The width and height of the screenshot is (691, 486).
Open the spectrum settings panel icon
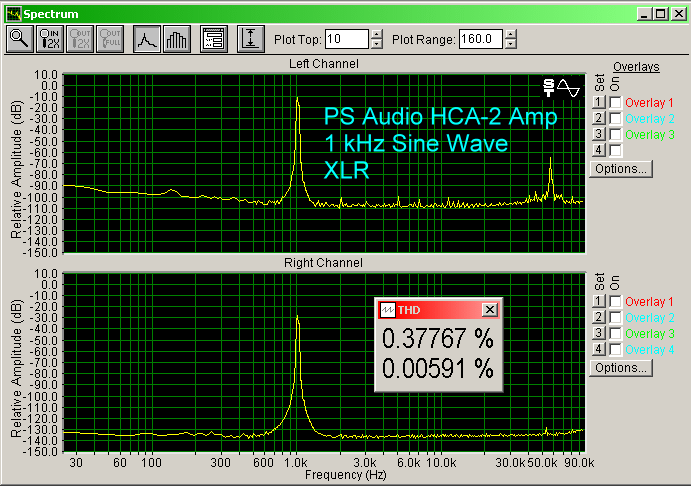pyautogui.click(x=212, y=39)
